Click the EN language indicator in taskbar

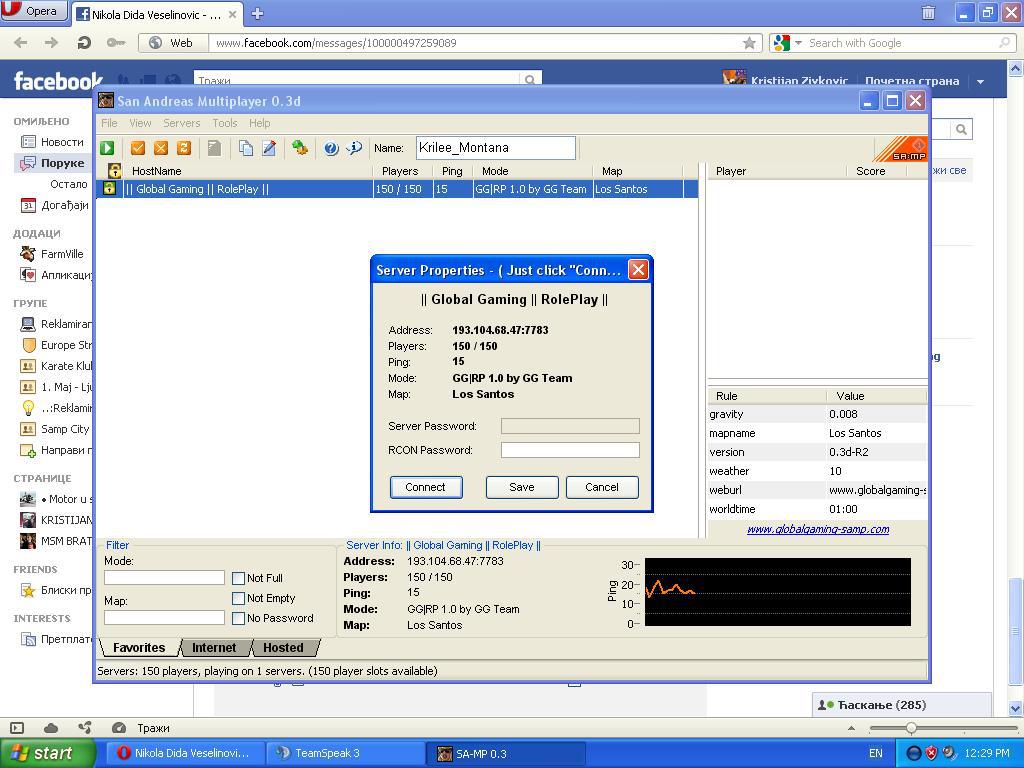coord(876,753)
